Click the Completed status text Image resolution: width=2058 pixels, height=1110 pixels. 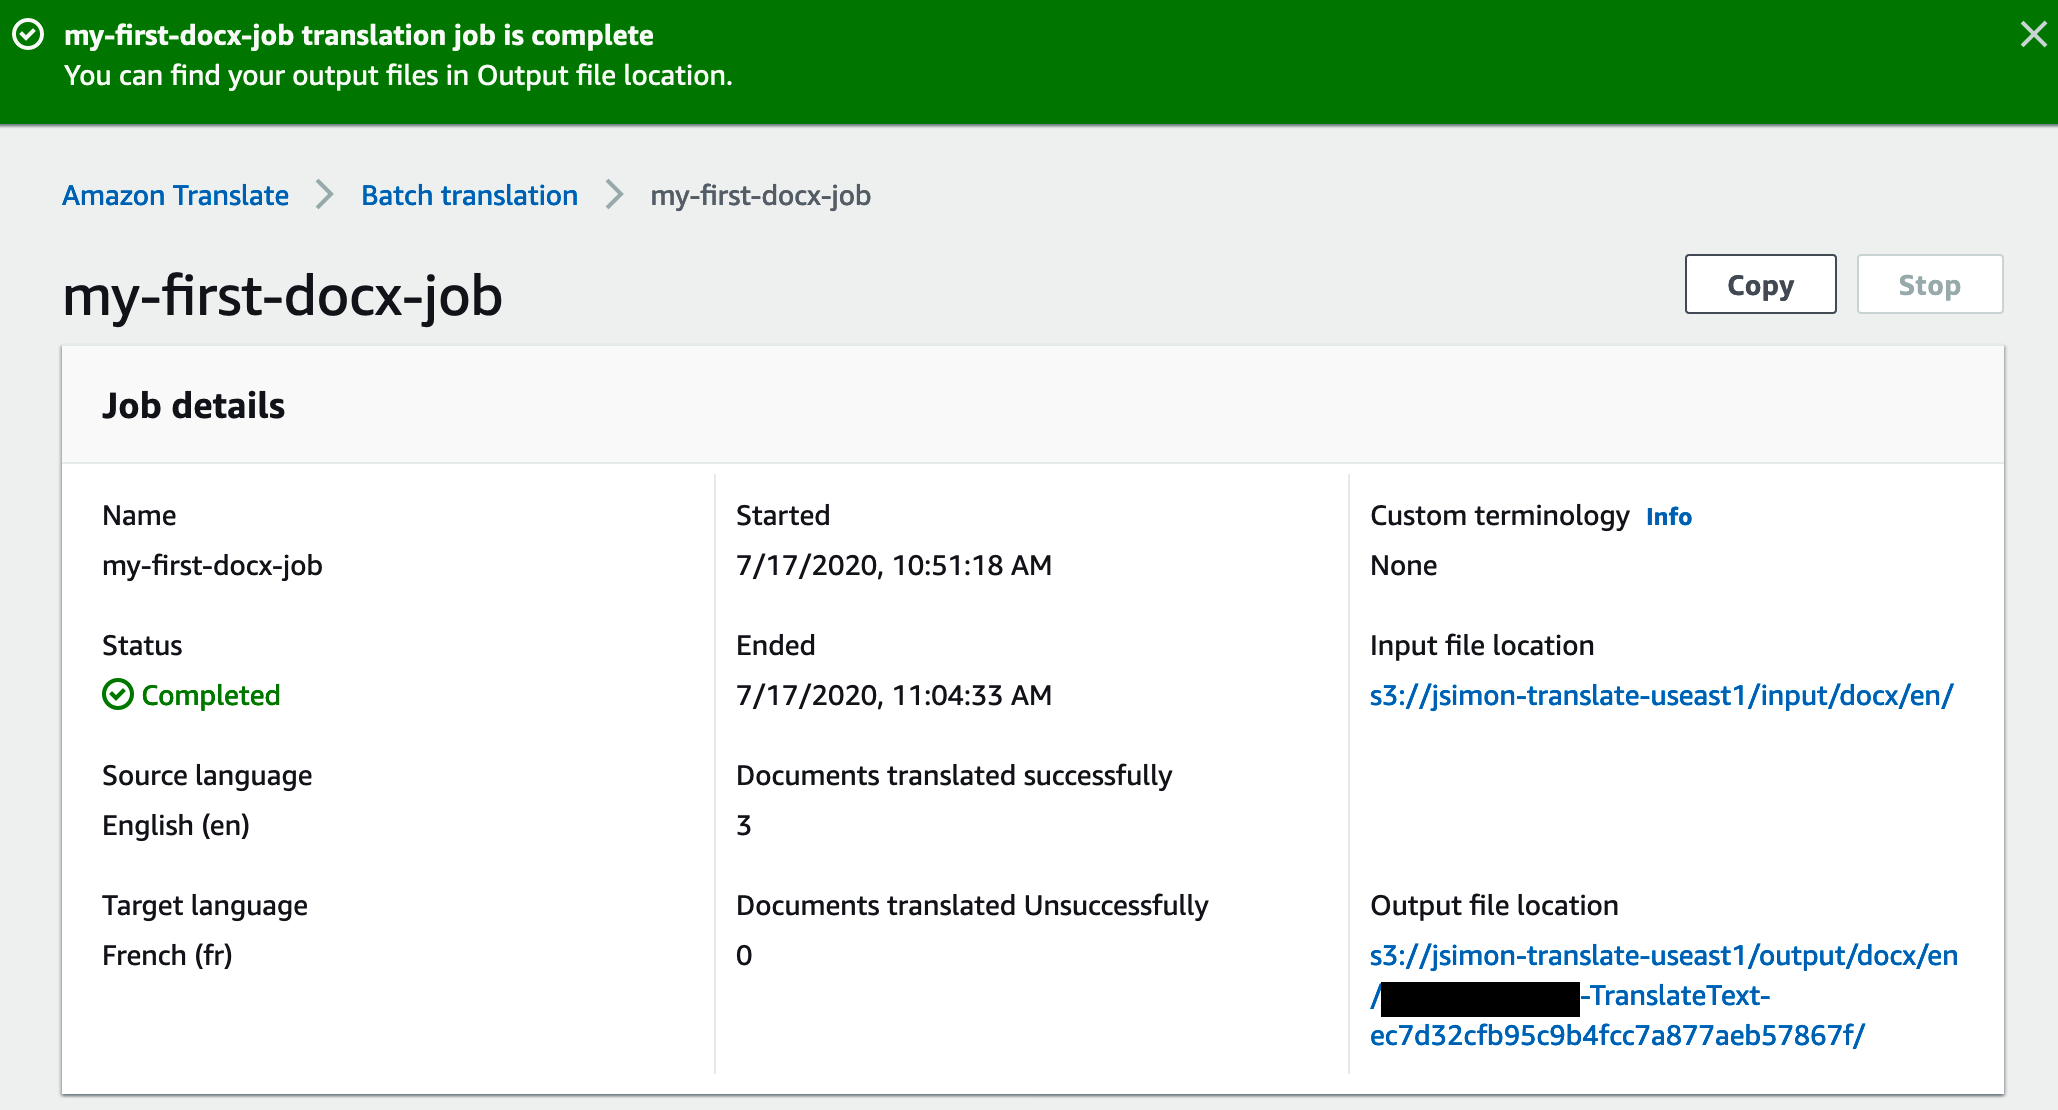pyautogui.click(x=210, y=696)
